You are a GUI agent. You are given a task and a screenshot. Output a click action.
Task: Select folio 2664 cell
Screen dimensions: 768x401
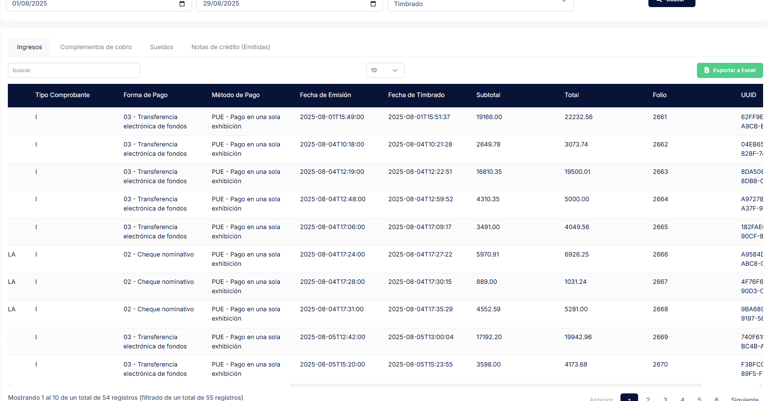(x=660, y=199)
